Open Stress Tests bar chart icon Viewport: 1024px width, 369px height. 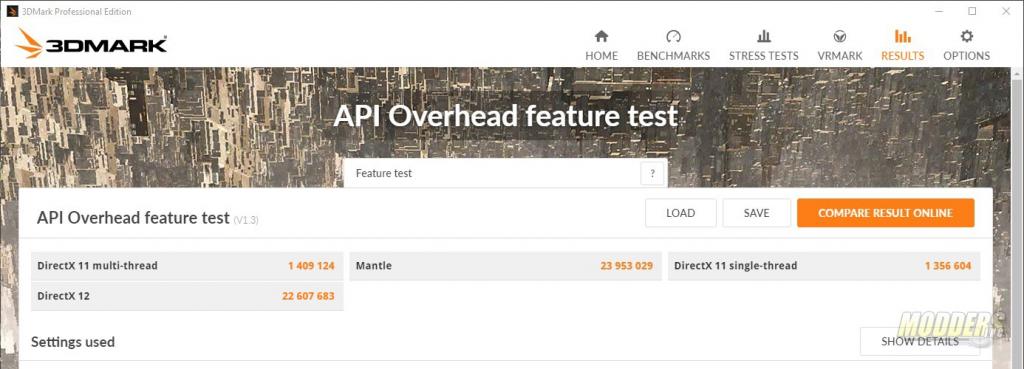[763, 37]
